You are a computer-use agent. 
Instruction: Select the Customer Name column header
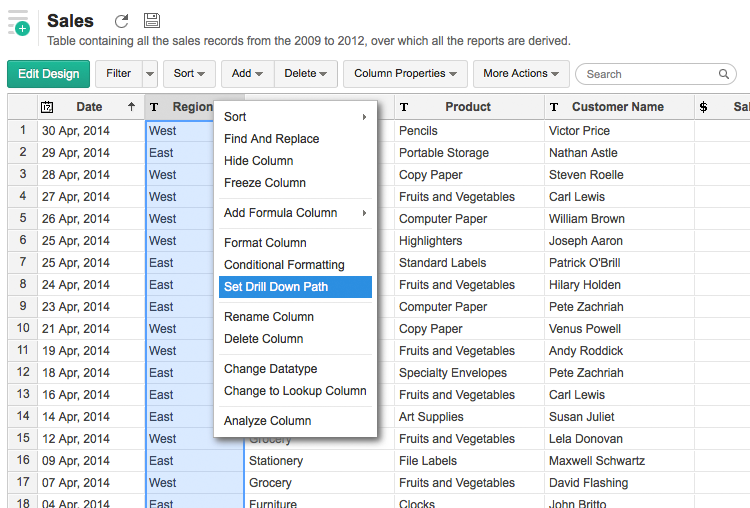(x=617, y=107)
